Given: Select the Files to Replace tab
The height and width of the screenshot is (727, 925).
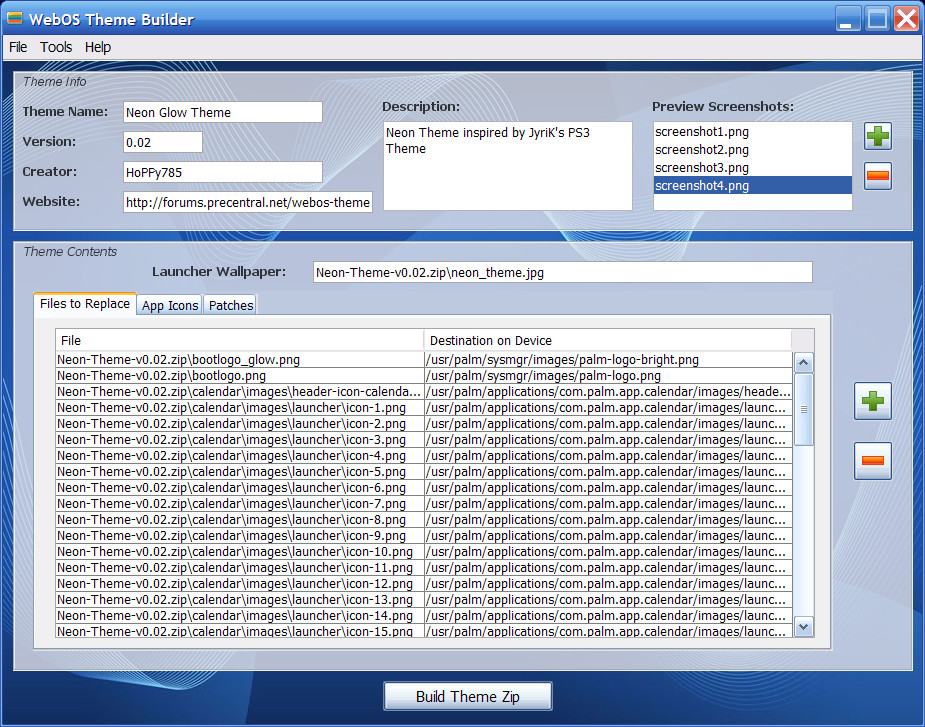Looking at the screenshot, I should coord(85,304).
